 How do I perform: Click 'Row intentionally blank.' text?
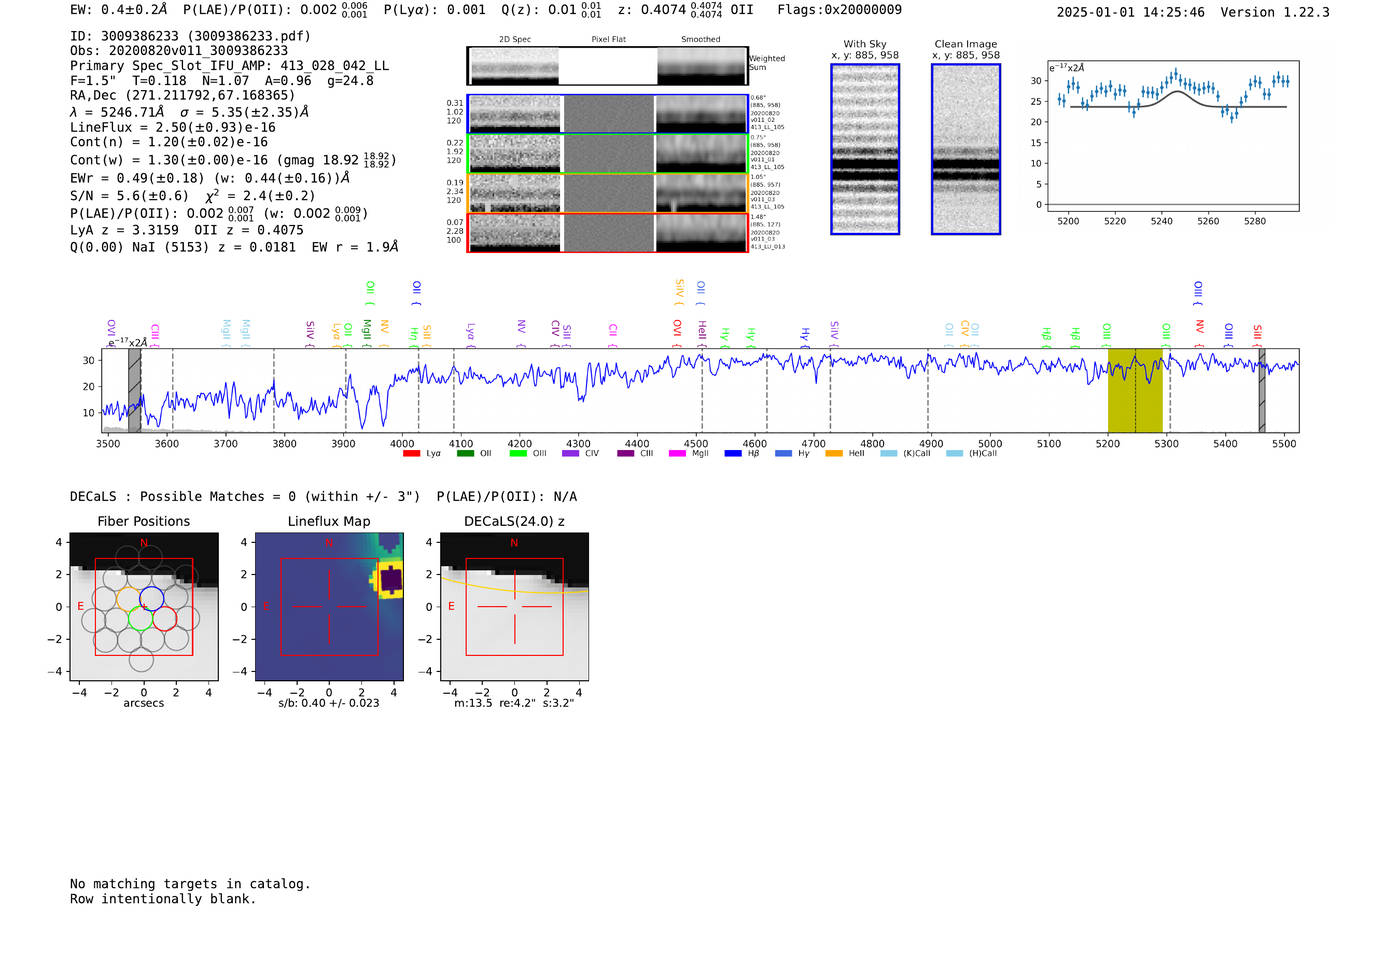coord(163,899)
